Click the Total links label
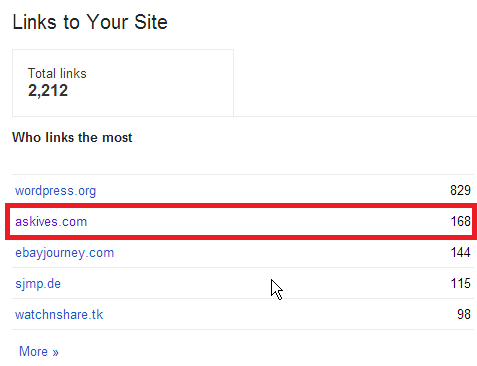This screenshot has width=477, height=366. click(x=57, y=73)
